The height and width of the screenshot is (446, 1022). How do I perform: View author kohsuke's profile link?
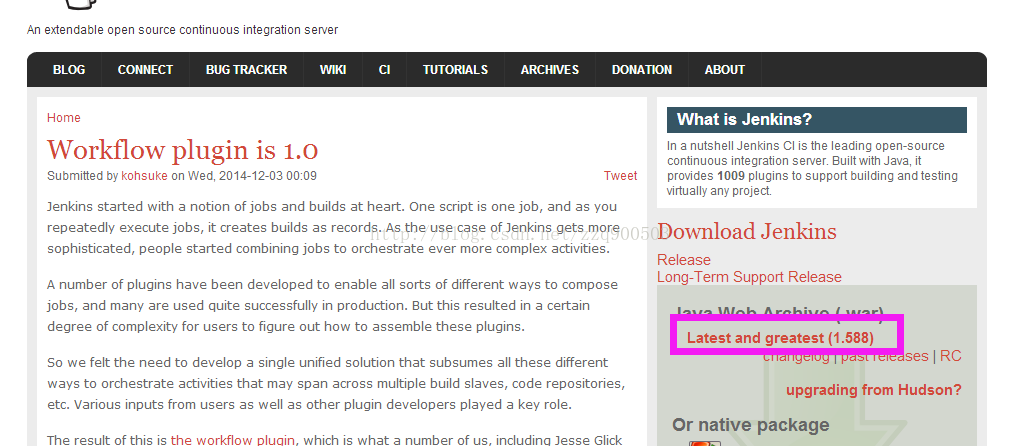[144, 175]
